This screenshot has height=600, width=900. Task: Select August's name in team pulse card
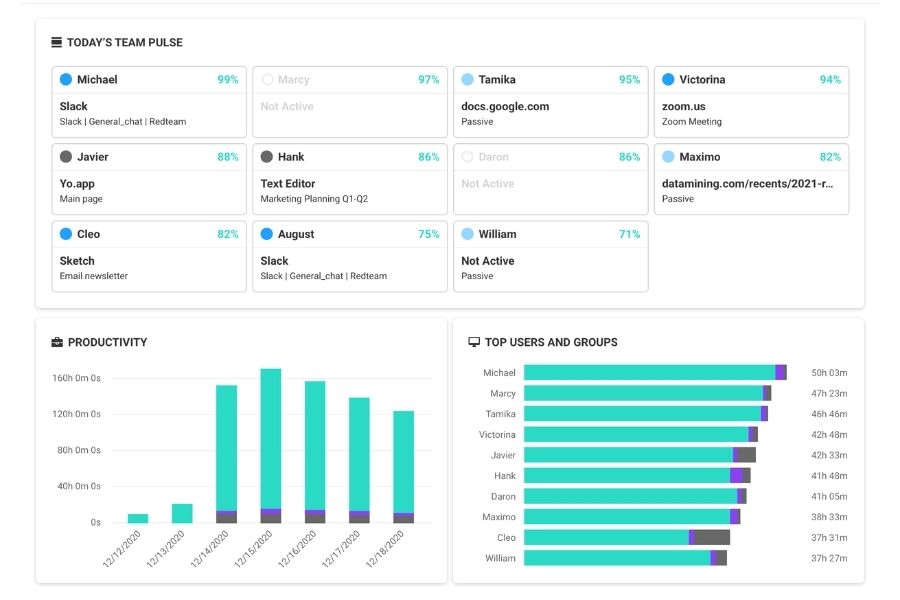click(x=296, y=234)
